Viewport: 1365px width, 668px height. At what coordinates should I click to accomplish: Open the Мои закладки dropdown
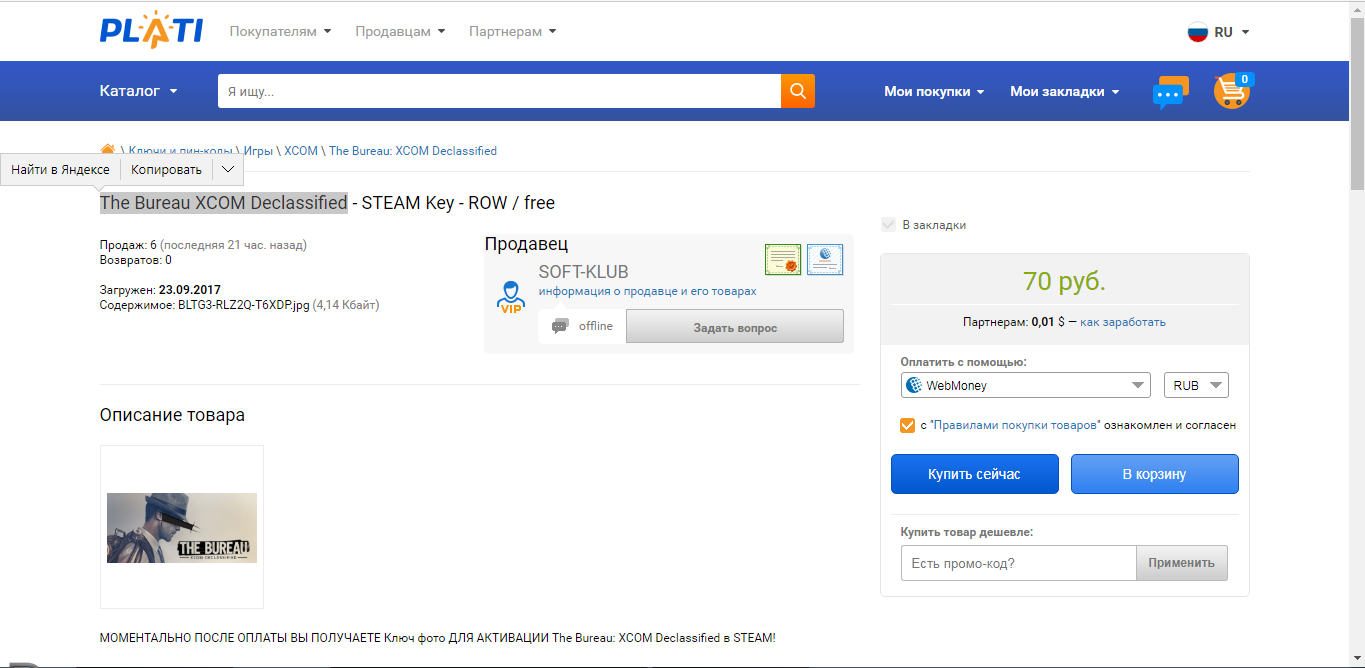[1064, 91]
